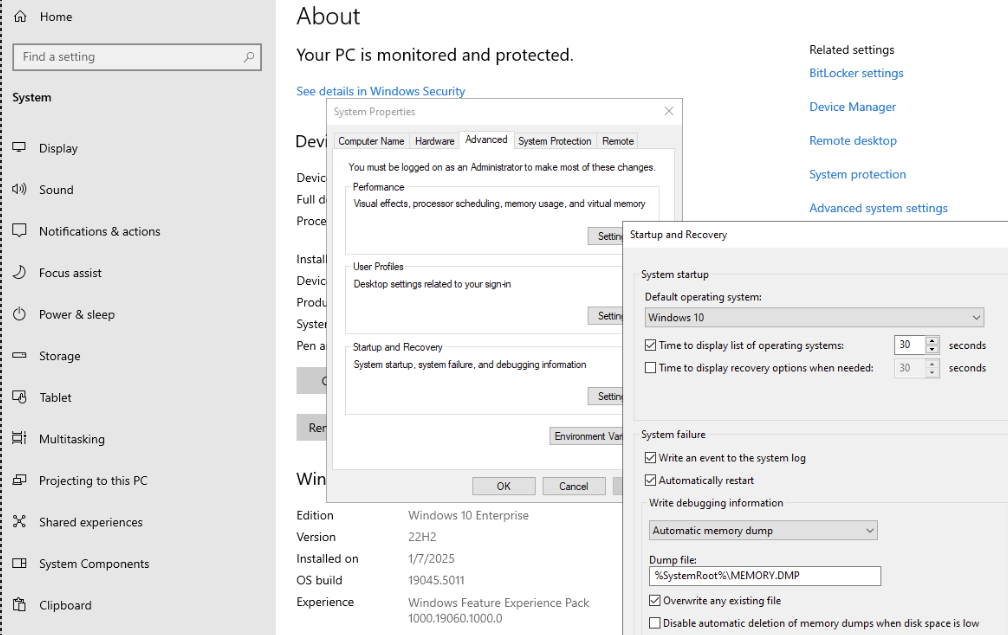Click OK in System Properties

(503, 487)
